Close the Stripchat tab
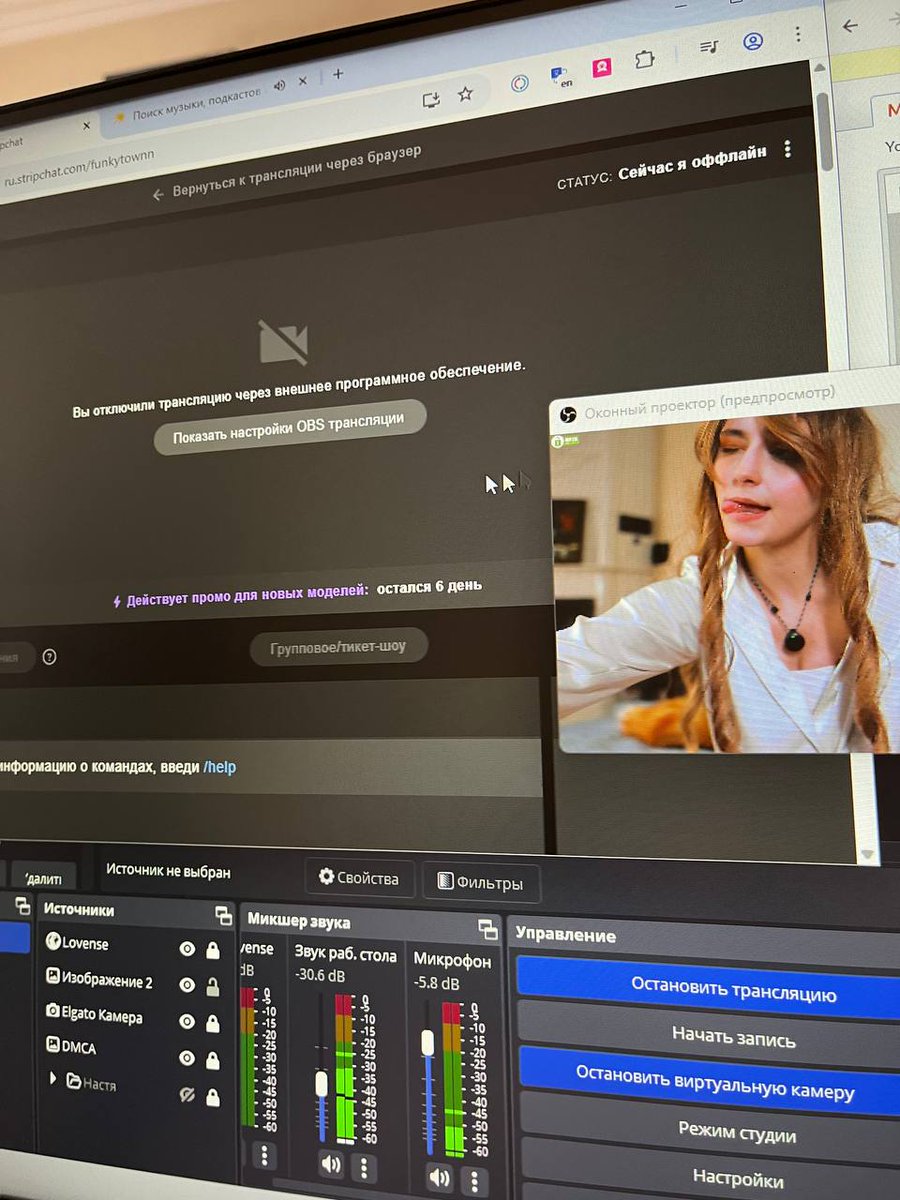This screenshot has width=900, height=1200. point(86,126)
